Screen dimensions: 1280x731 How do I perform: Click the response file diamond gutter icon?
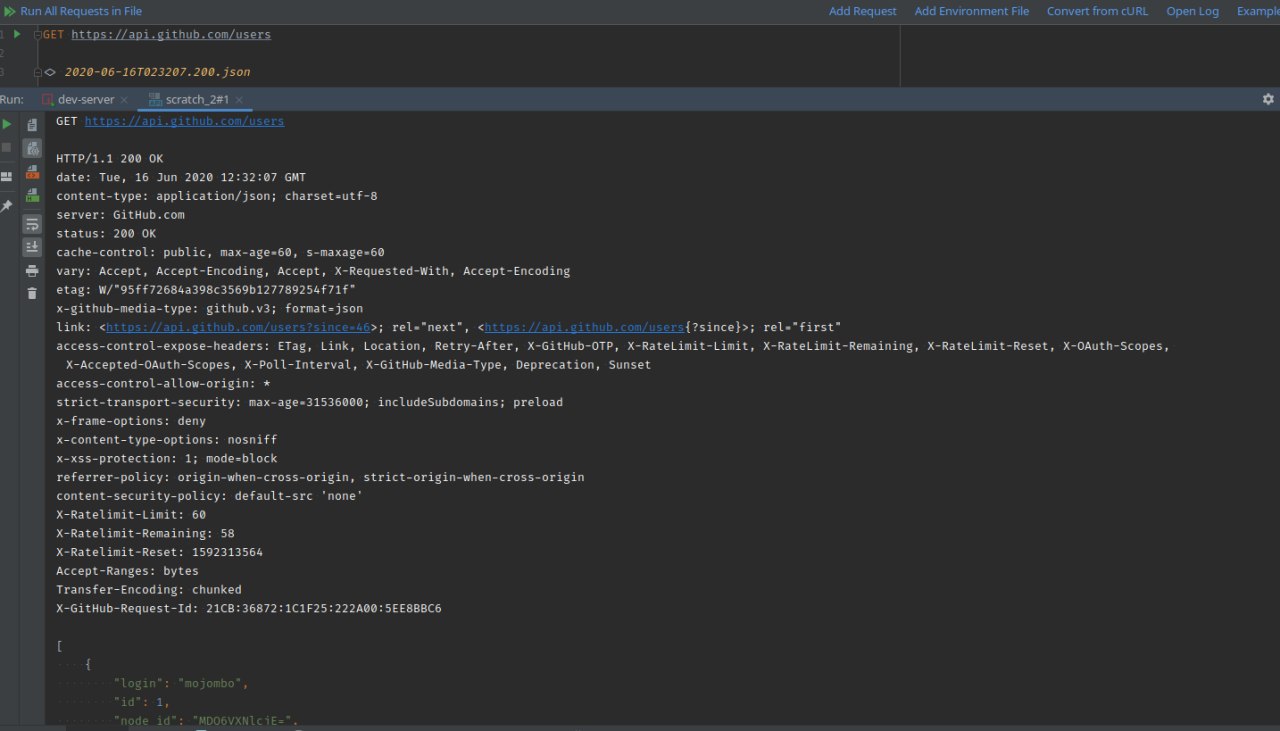(x=50, y=72)
